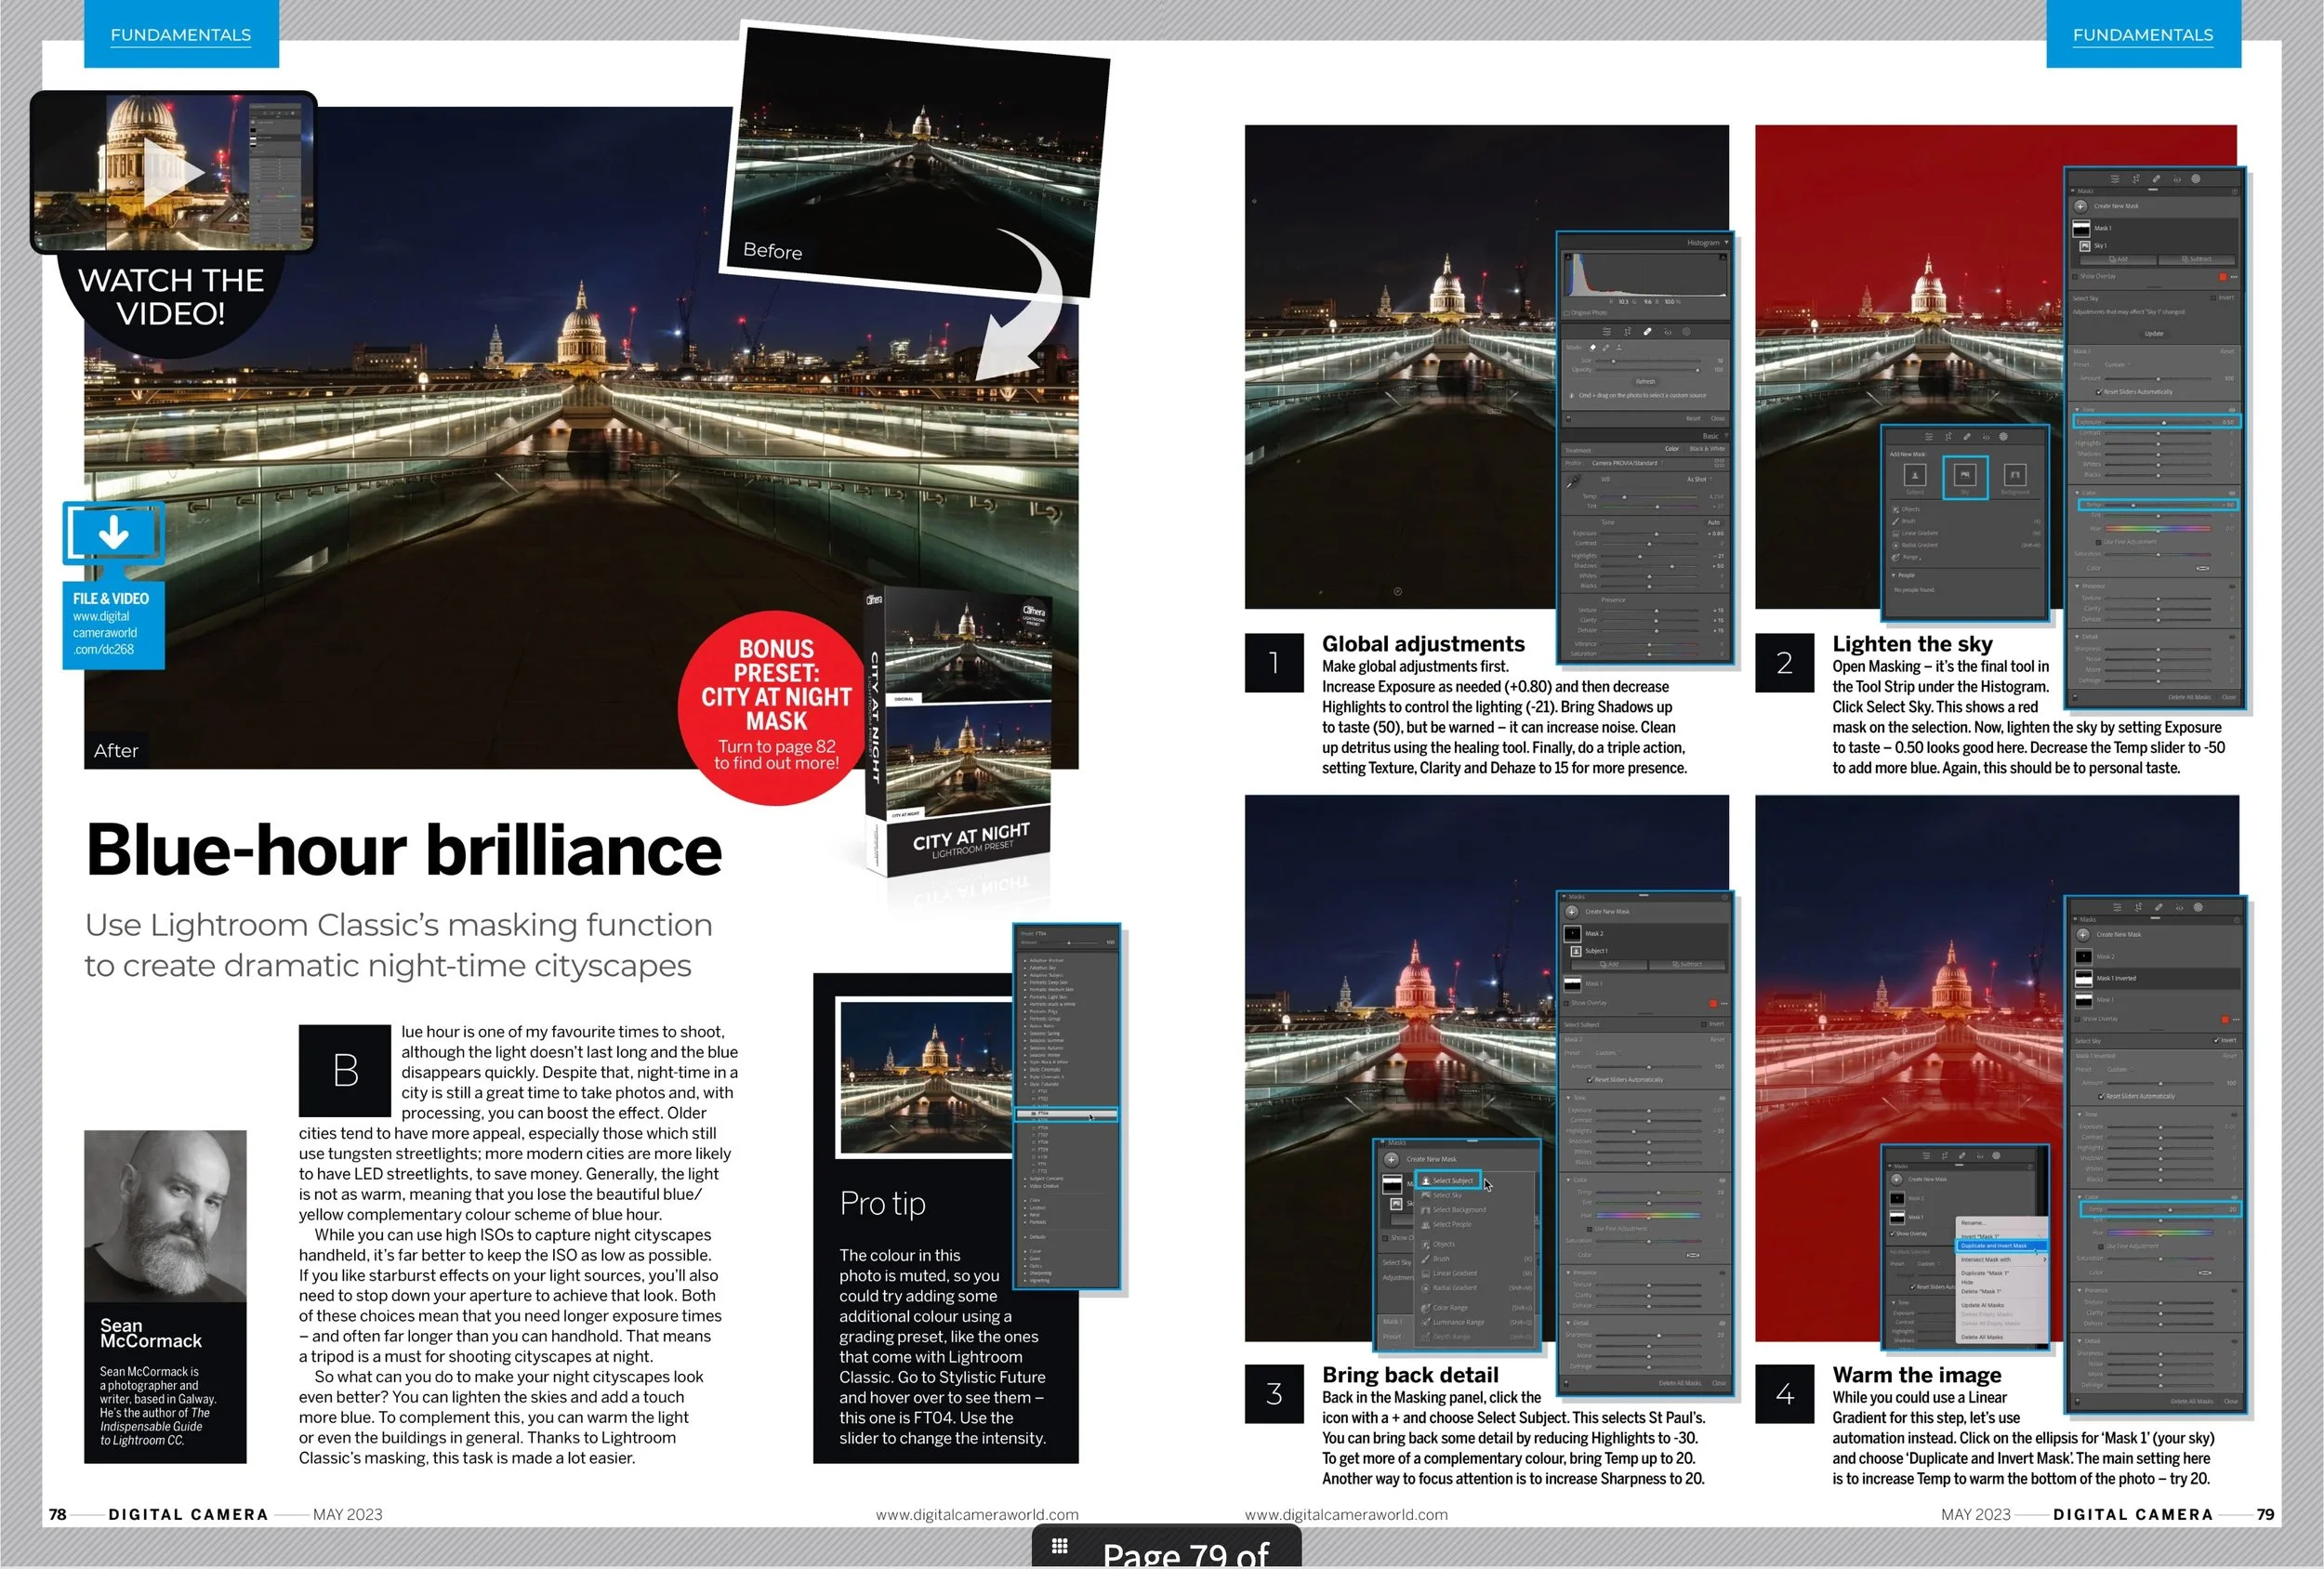
Task: Collapse the Detail section in step 3 panel
Action: tap(1569, 1323)
